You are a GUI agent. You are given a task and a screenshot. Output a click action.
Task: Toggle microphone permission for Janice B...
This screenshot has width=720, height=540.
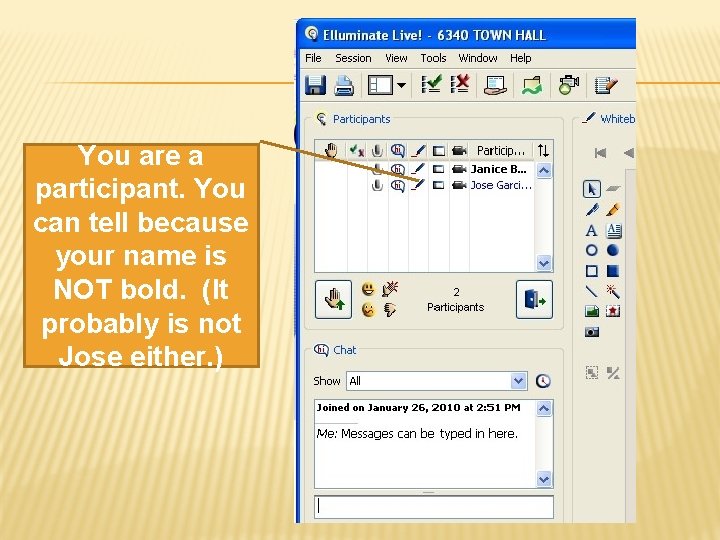pyautogui.click(x=377, y=169)
